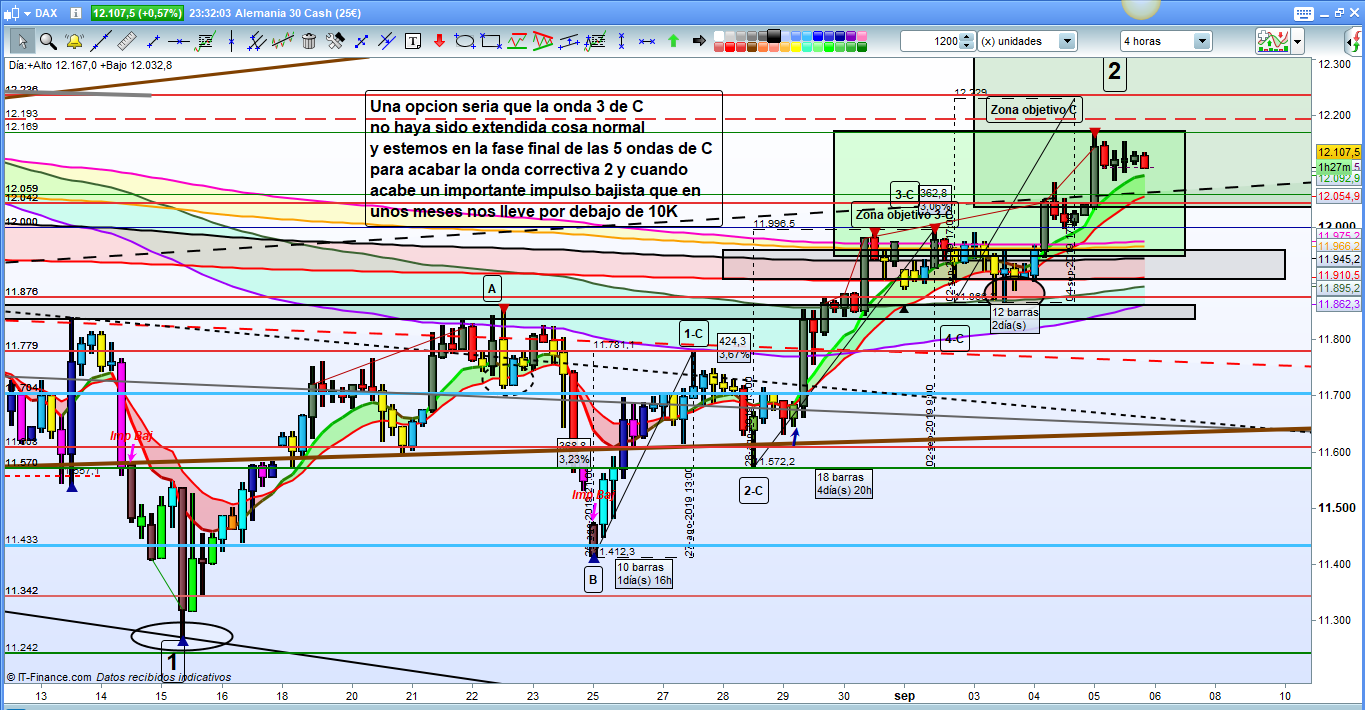Click the add indicators chart button

tap(1272, 41)
